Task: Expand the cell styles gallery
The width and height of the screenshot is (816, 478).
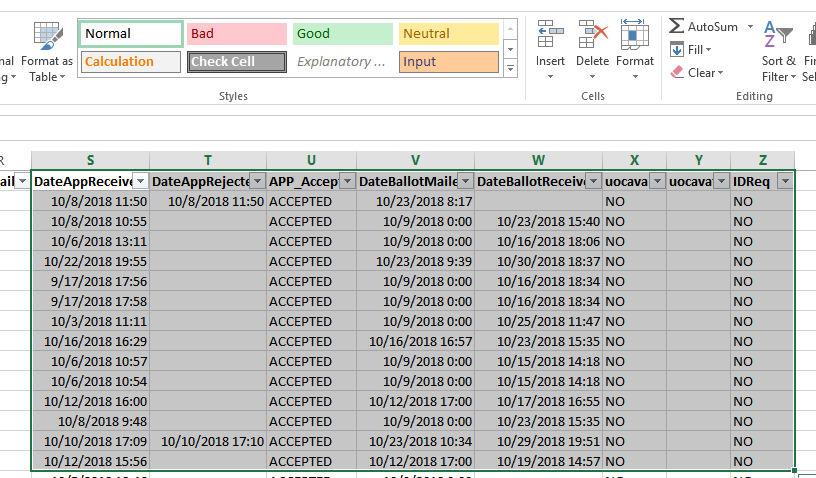Action: tap(510, 69)
